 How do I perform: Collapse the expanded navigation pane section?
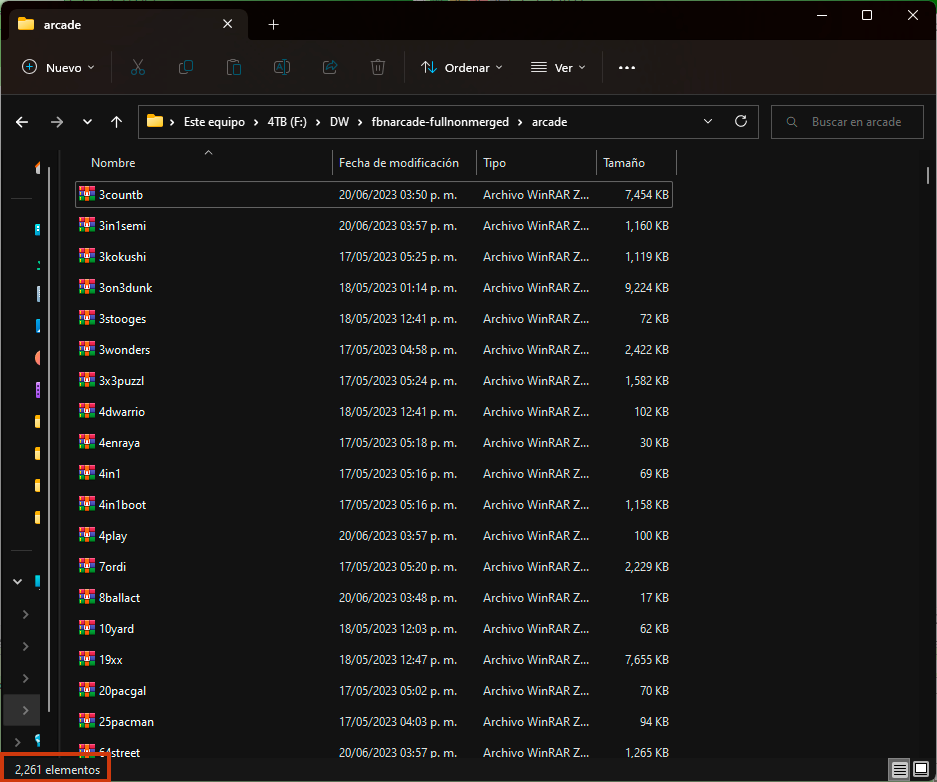click(17, 581)
